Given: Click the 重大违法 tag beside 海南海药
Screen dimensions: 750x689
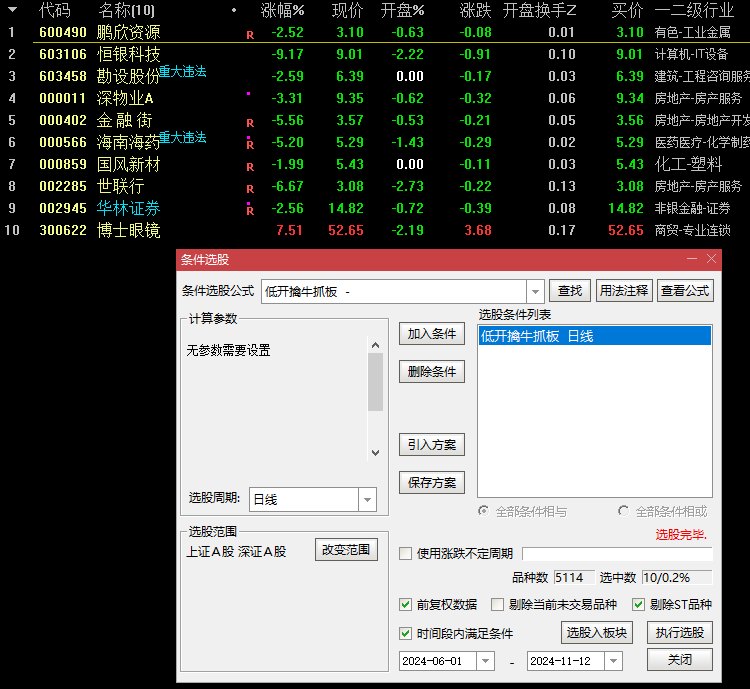Looking at the screenshot, I should (x=182, y=138).
